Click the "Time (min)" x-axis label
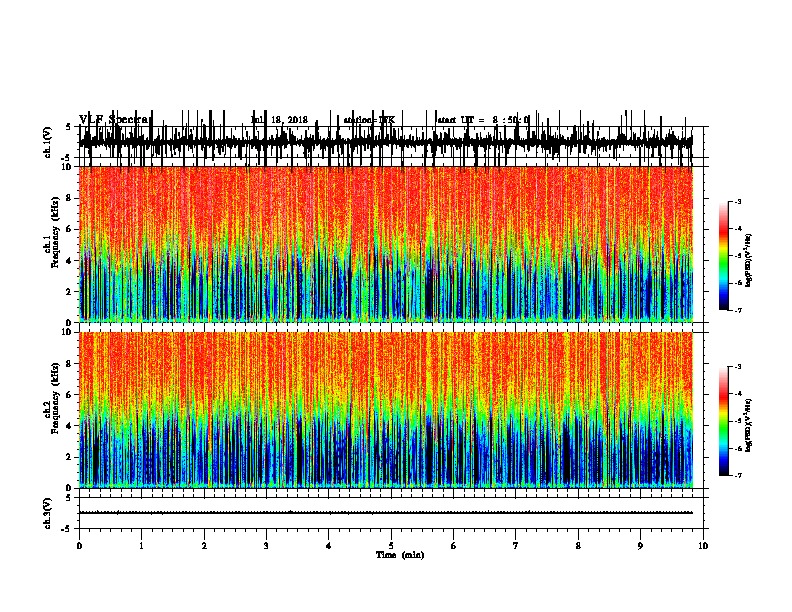792x612 pixels. coord(400,555)
